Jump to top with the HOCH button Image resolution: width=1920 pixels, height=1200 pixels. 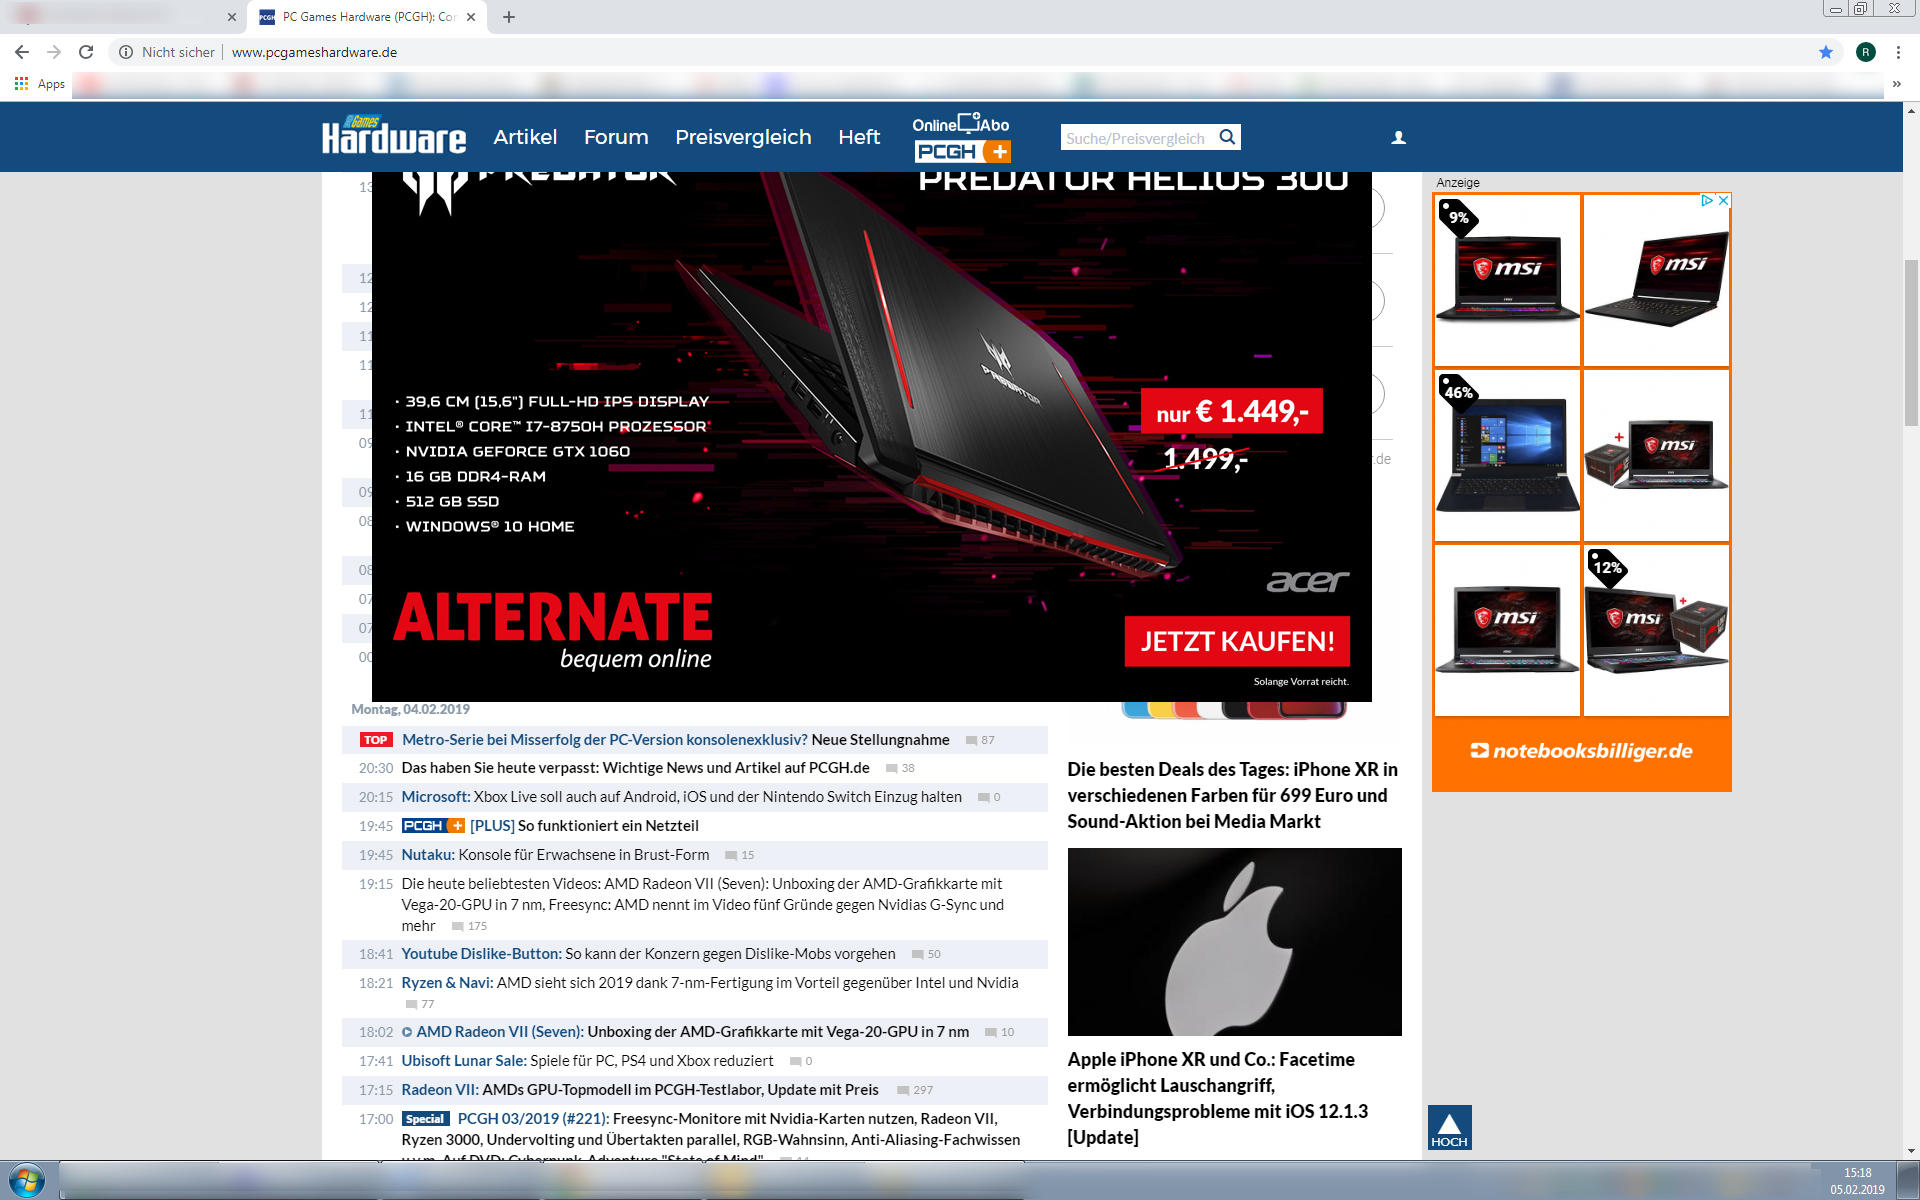pyautogui.click(x=1449, y=1128)
